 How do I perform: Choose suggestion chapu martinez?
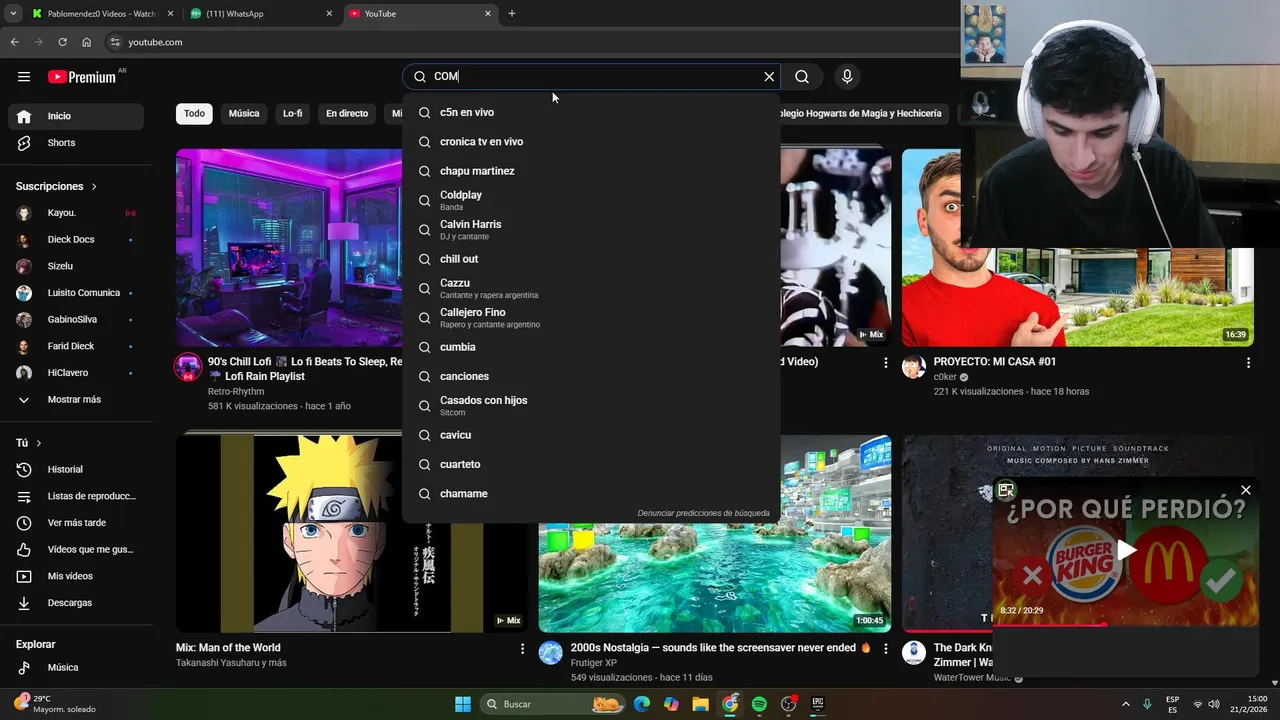coord(591,171)
